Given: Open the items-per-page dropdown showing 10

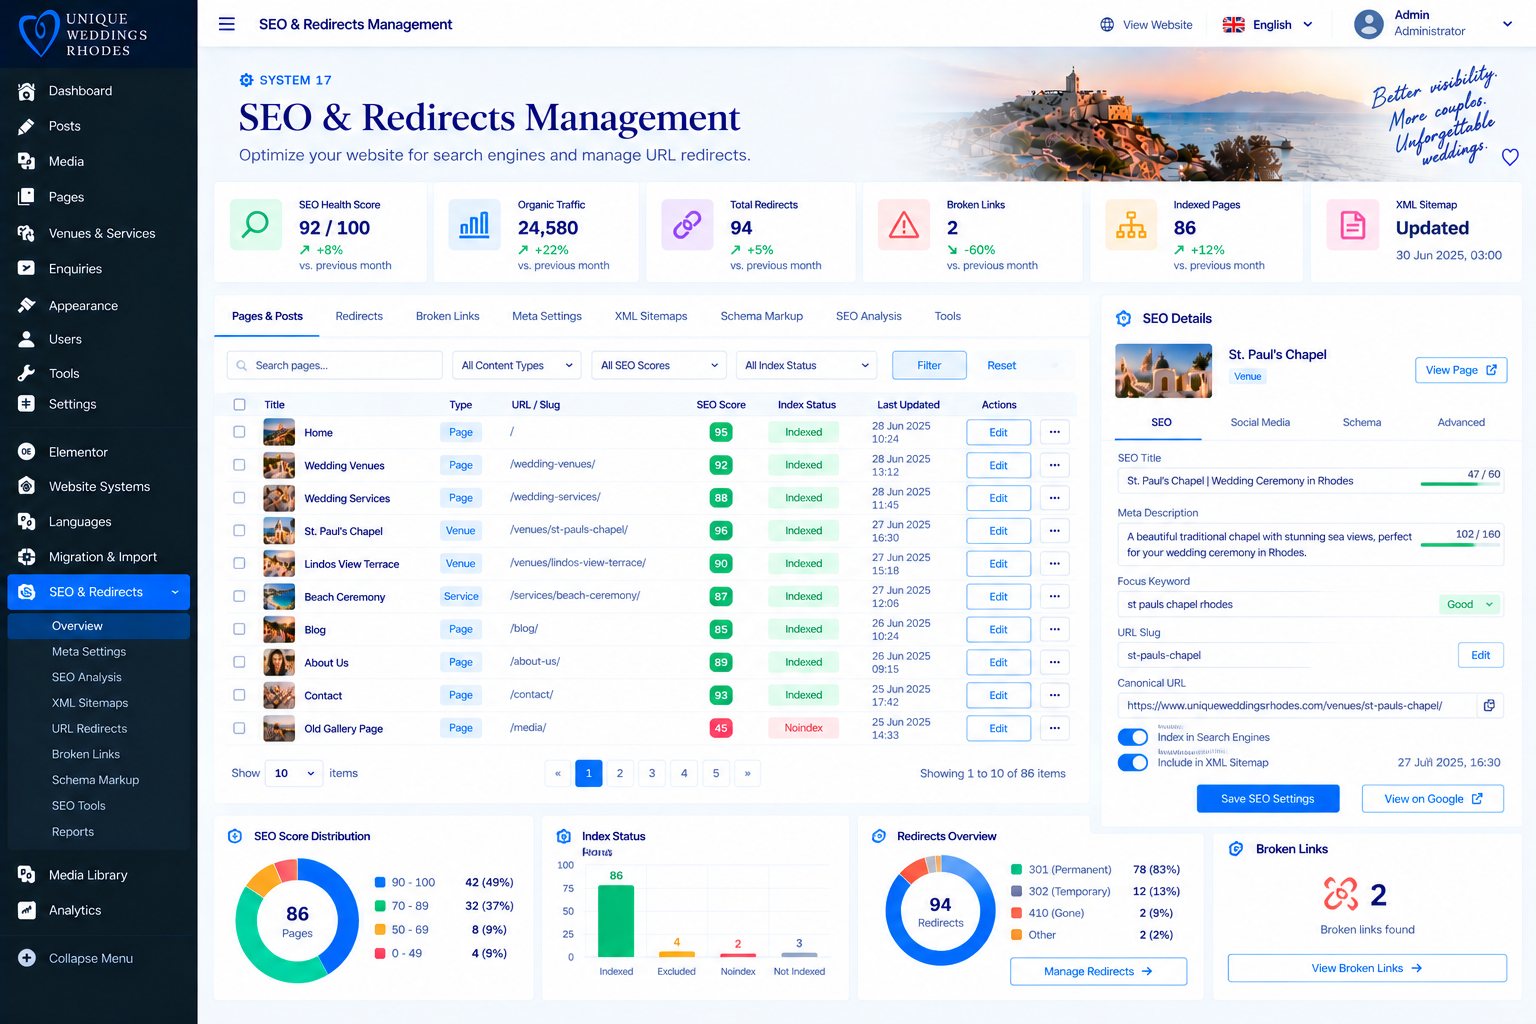Looking at the screenshot, I should (294, 773).
